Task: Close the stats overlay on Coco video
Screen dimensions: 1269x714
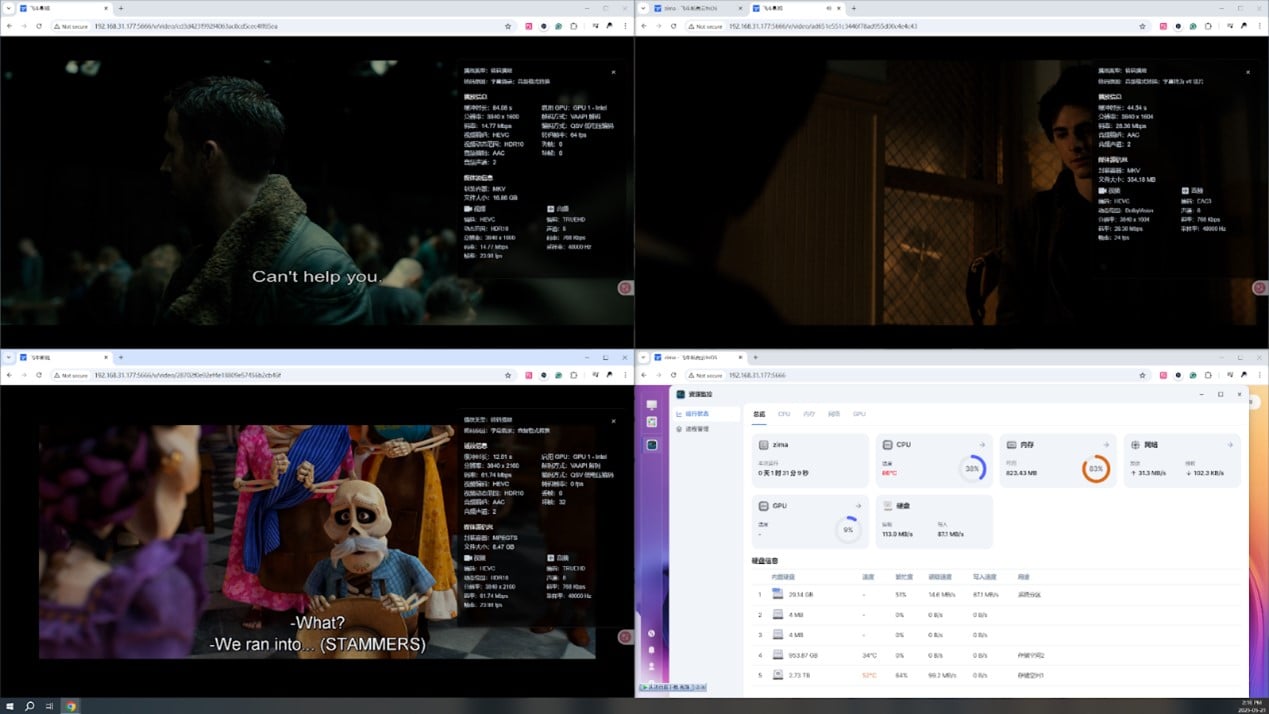Action: (x=614, y=420)
